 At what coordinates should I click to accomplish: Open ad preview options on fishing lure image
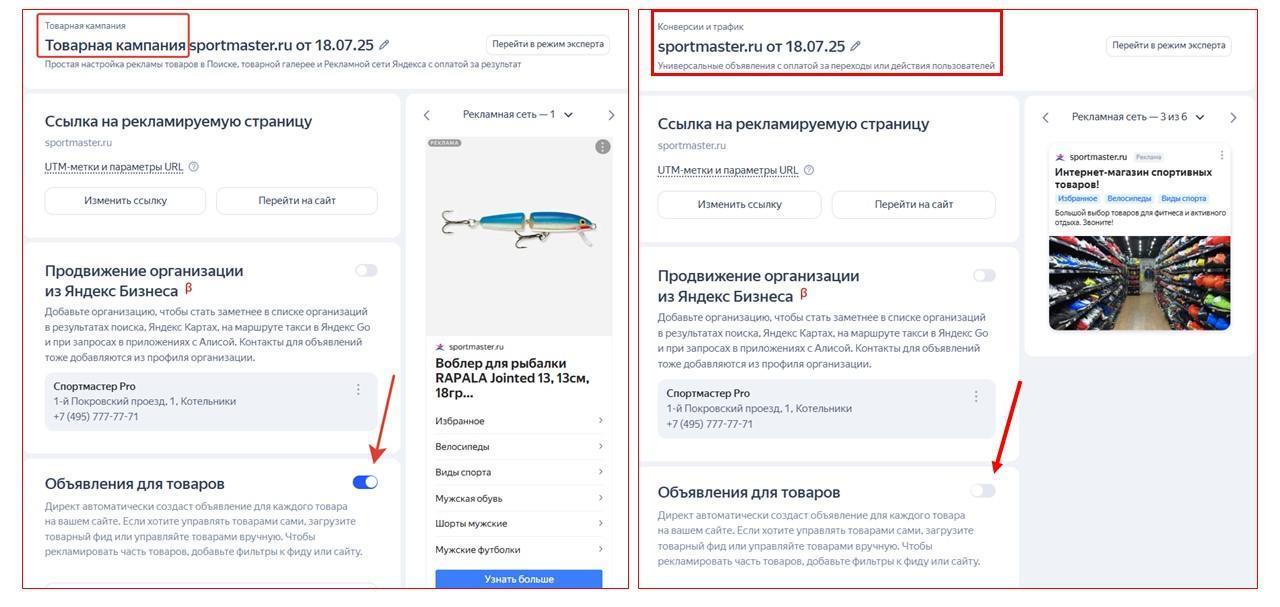coord(602,147)
